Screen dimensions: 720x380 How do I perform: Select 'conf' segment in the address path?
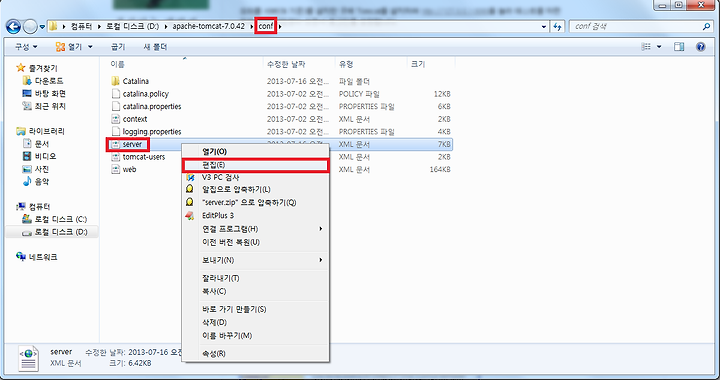click(x=265, y=26)
